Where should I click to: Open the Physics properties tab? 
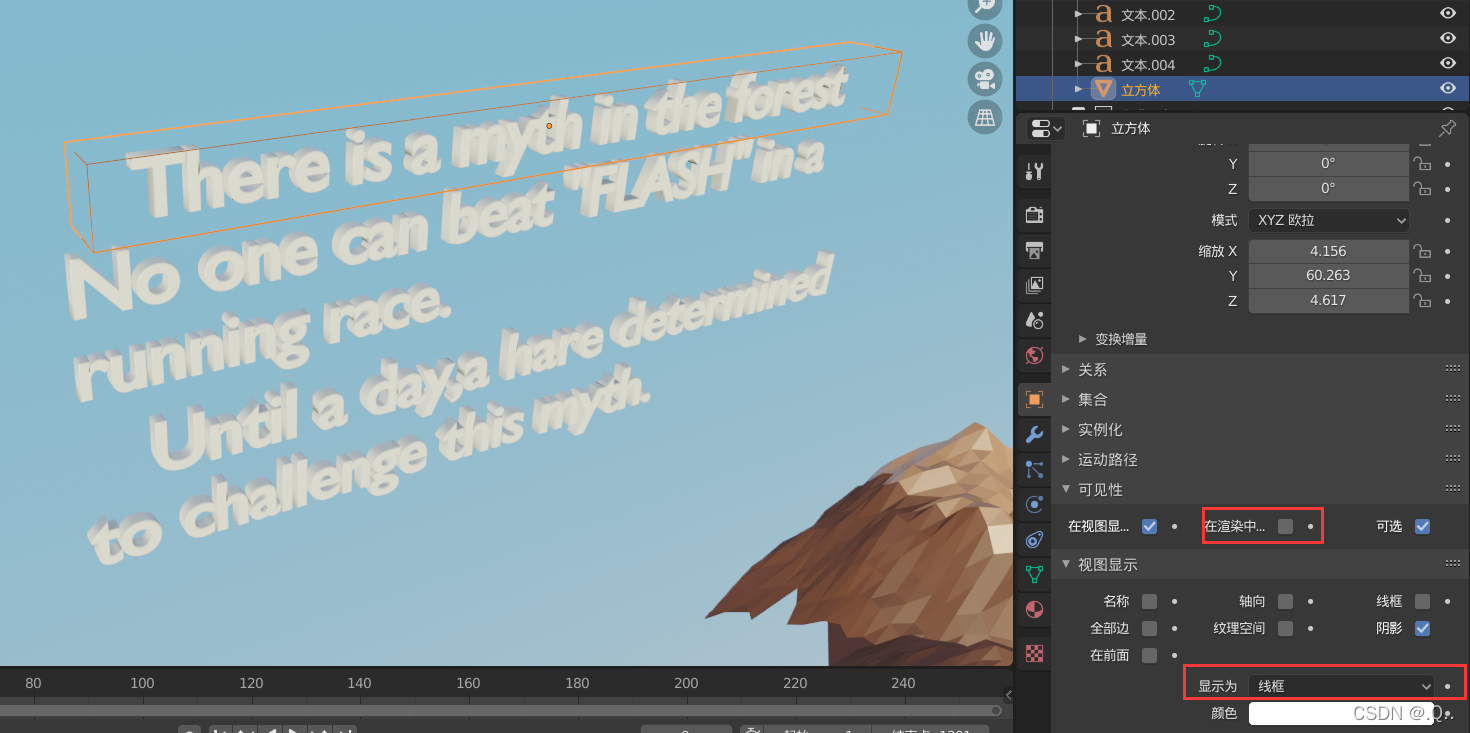(1034, 504)
